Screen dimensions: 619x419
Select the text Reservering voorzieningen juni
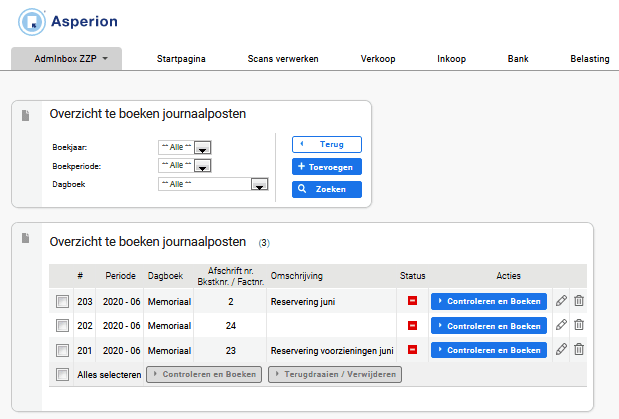point(332,351)
